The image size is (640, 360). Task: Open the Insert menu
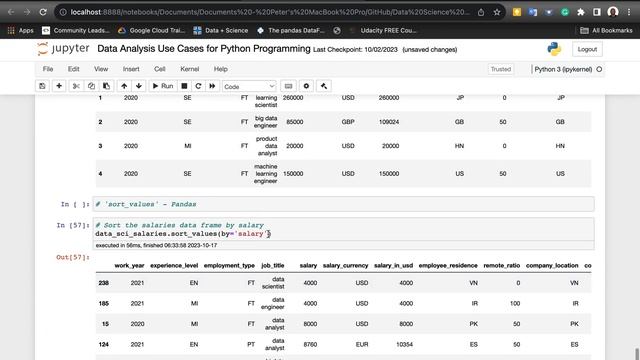131,69
